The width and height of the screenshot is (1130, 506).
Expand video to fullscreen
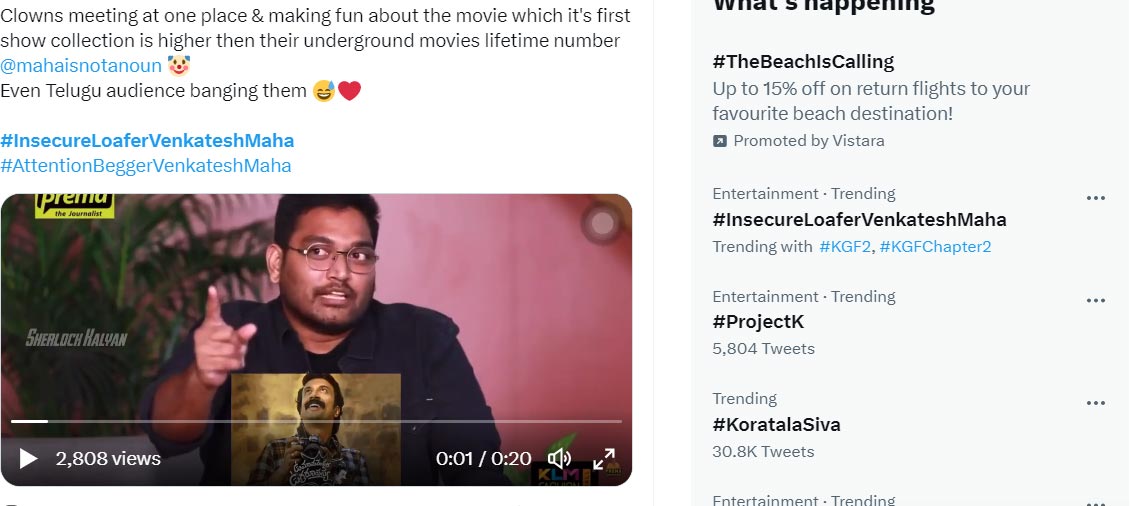[604, 459]
